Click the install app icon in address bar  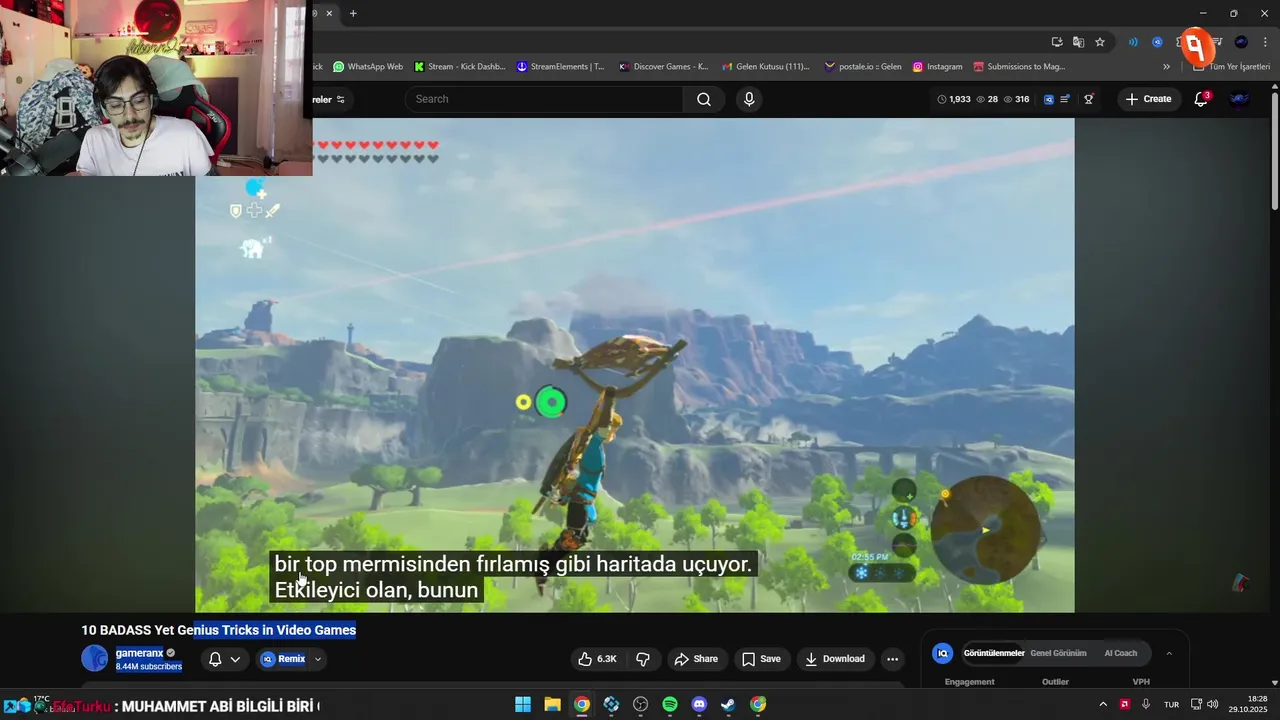[x=1057, y=42]
